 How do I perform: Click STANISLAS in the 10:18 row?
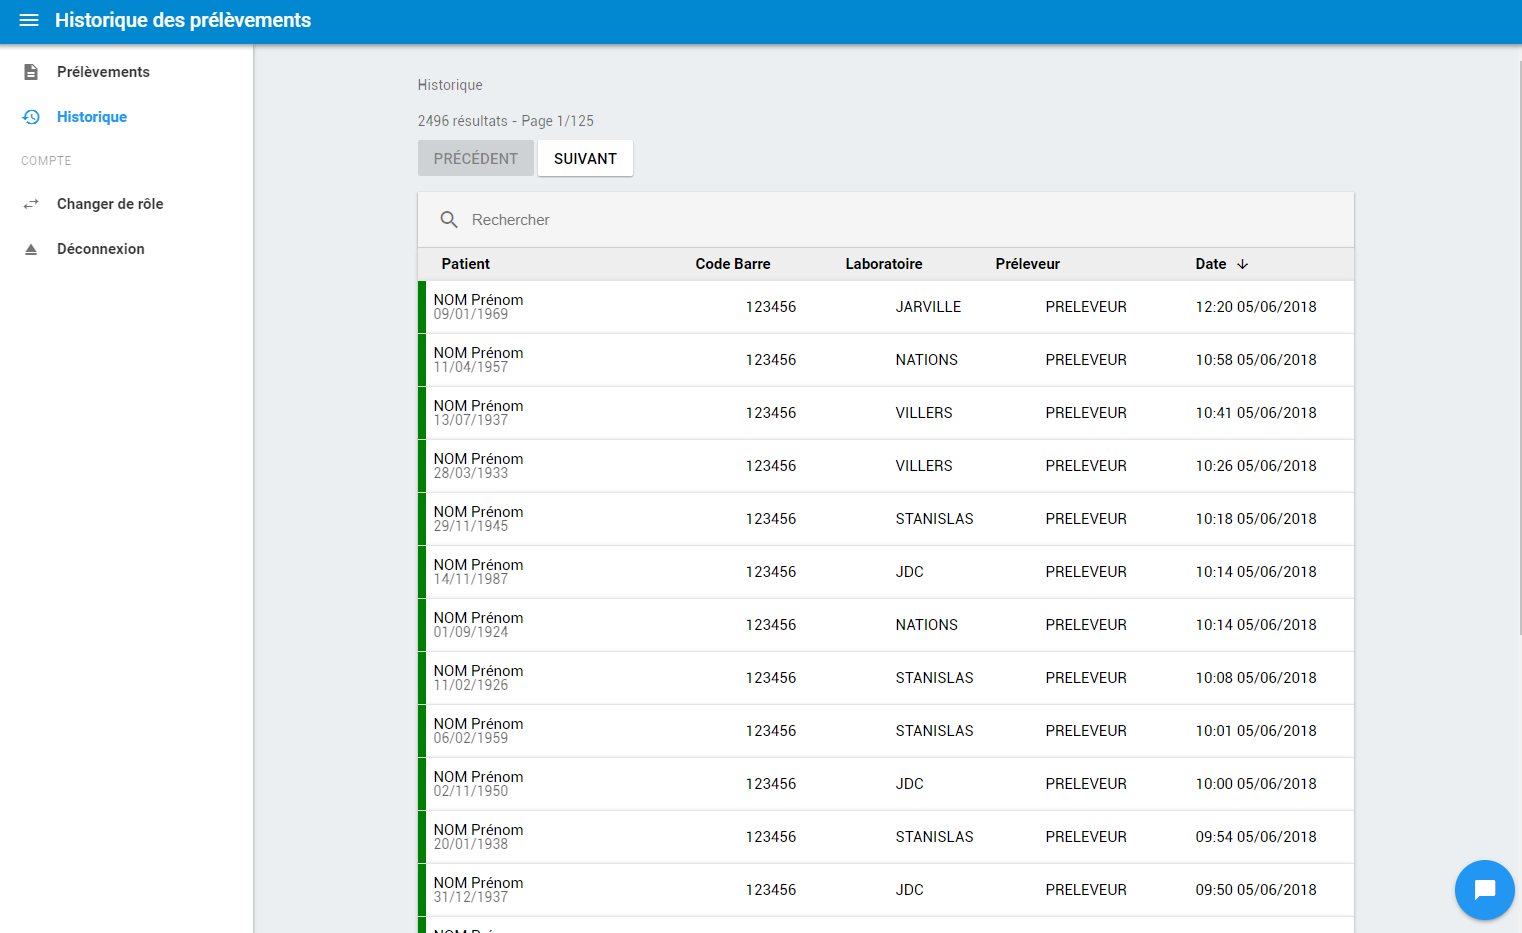point(935,519)
